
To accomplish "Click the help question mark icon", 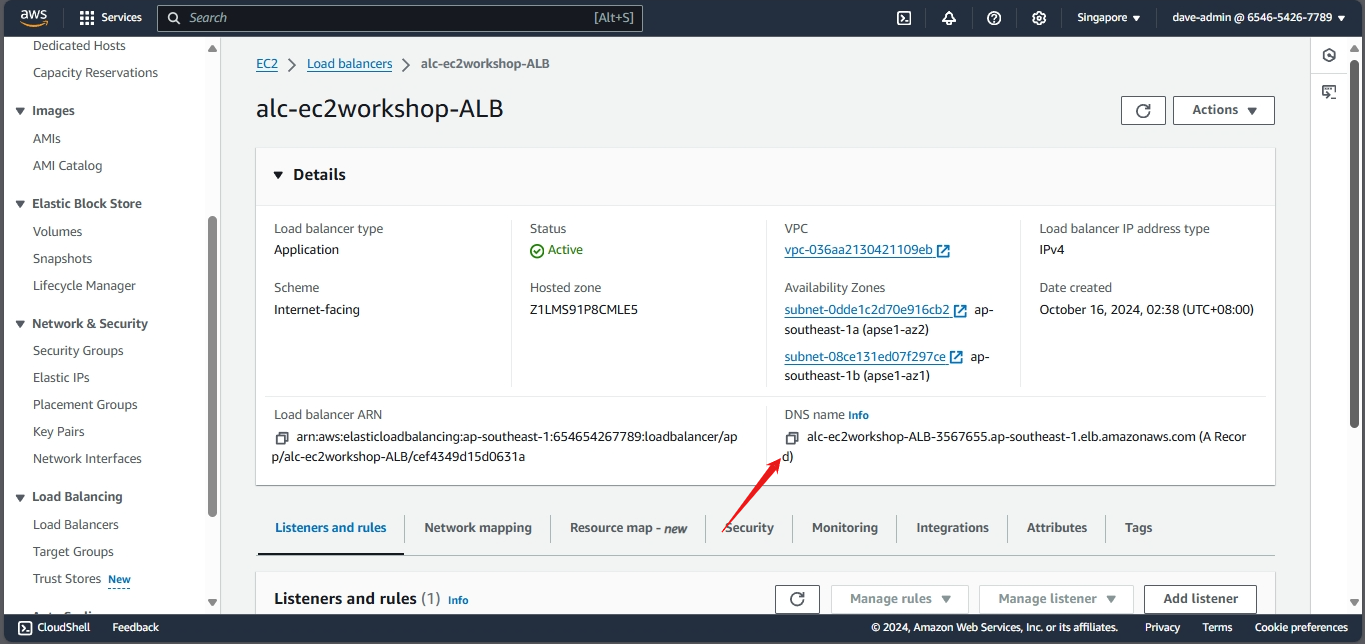I will point(993,18).
